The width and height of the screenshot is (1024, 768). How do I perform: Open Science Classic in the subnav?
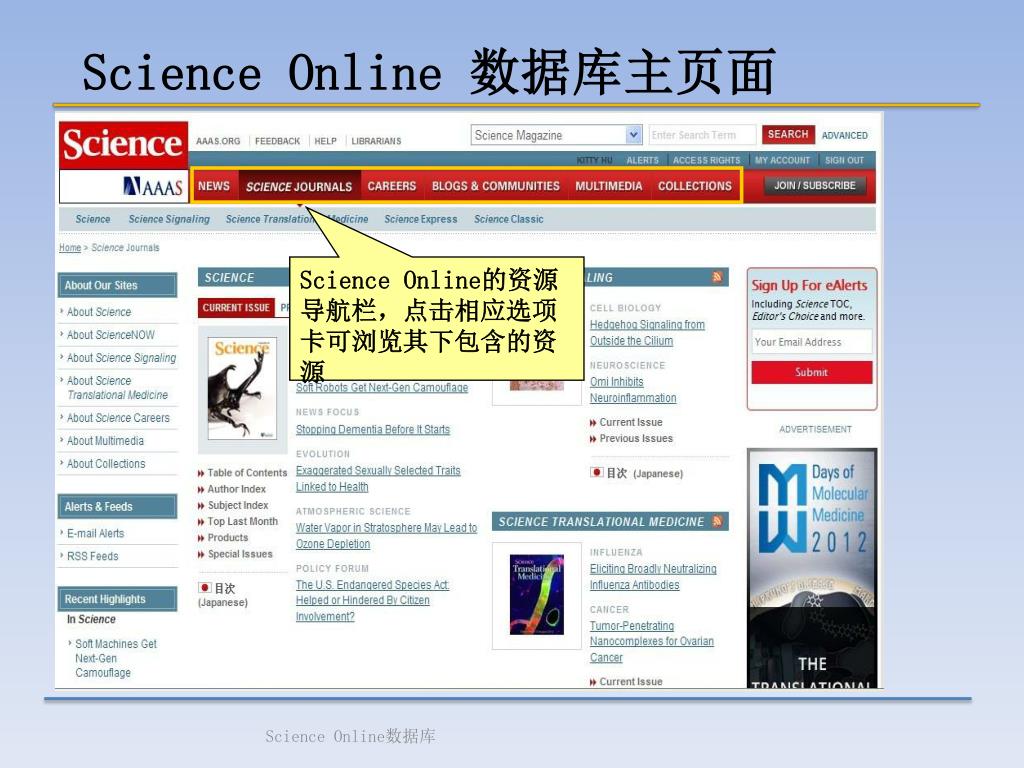click(x=509, y=219)
